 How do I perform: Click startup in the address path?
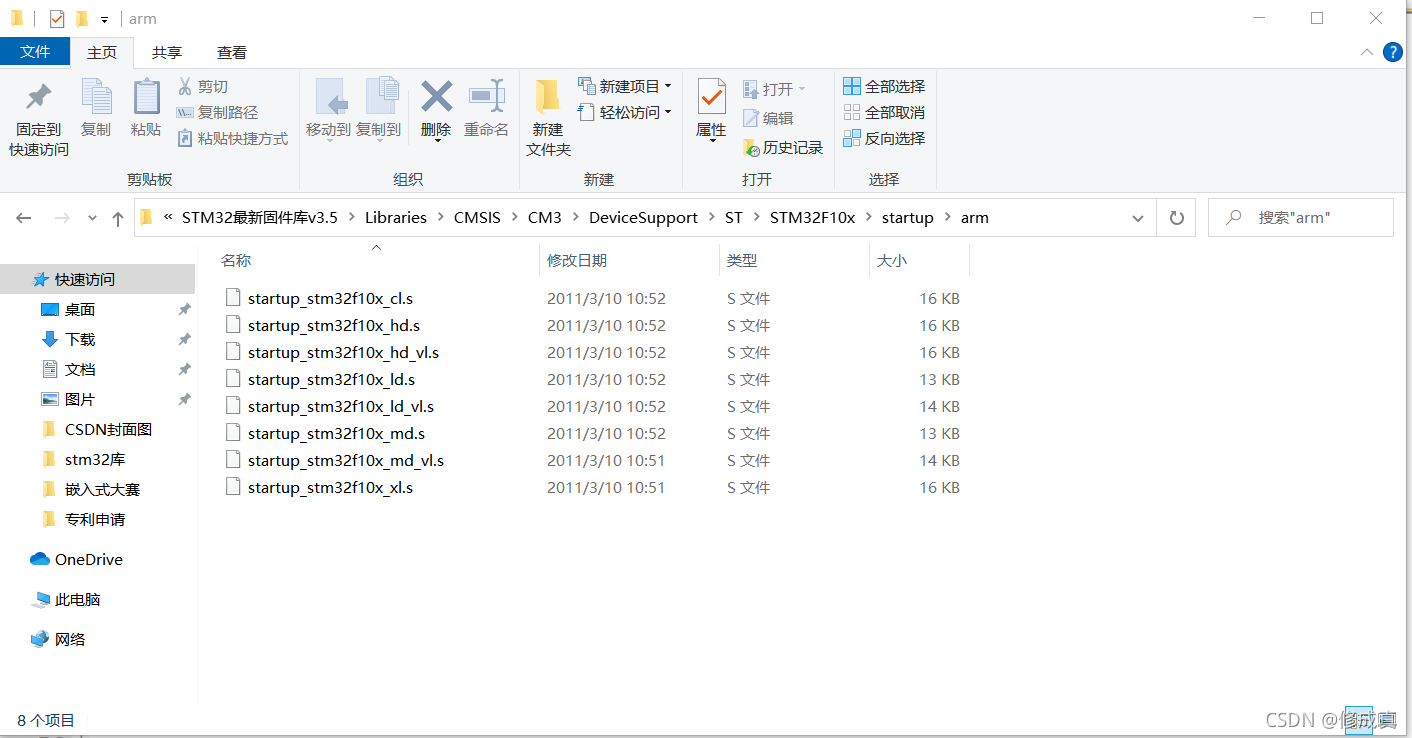(908, 218)
